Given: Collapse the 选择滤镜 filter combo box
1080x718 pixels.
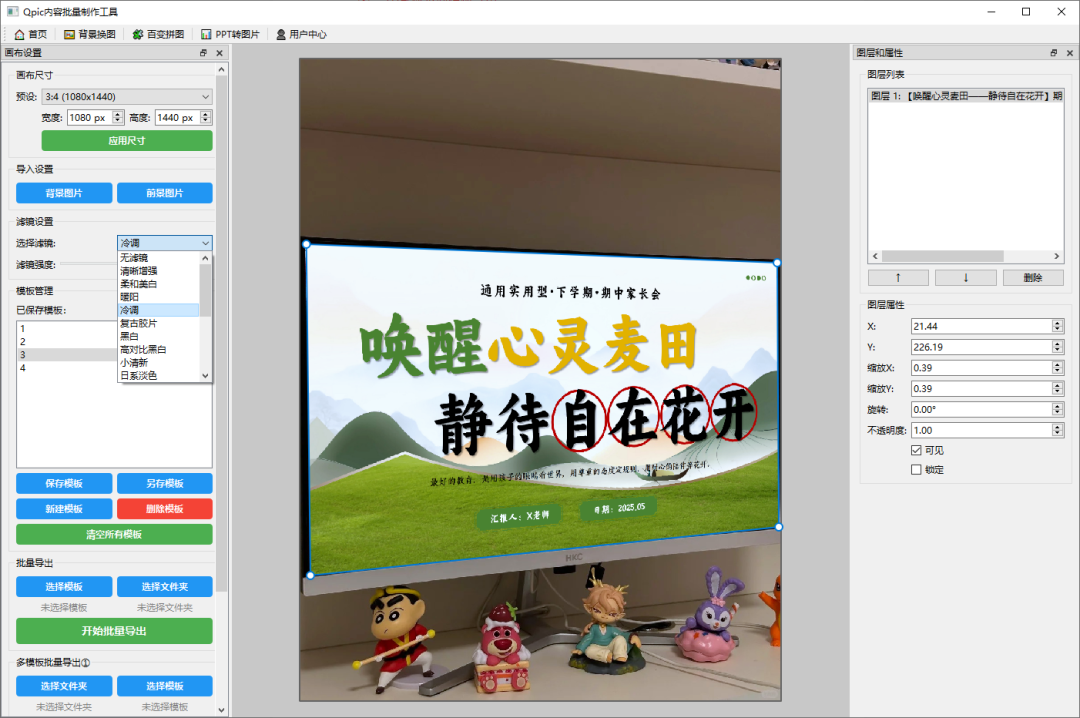Looking at the screenshot, I should click(x=205, y=243).
